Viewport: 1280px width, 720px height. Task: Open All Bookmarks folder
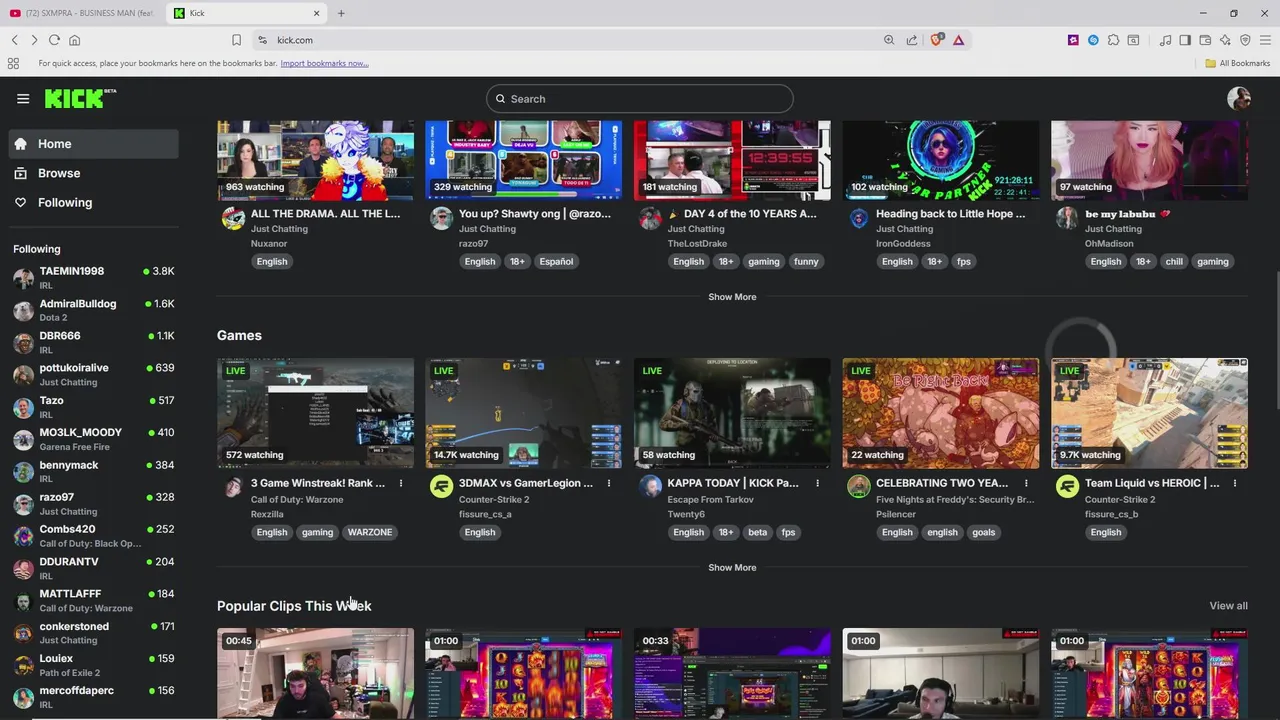(x=1237, y=63)
